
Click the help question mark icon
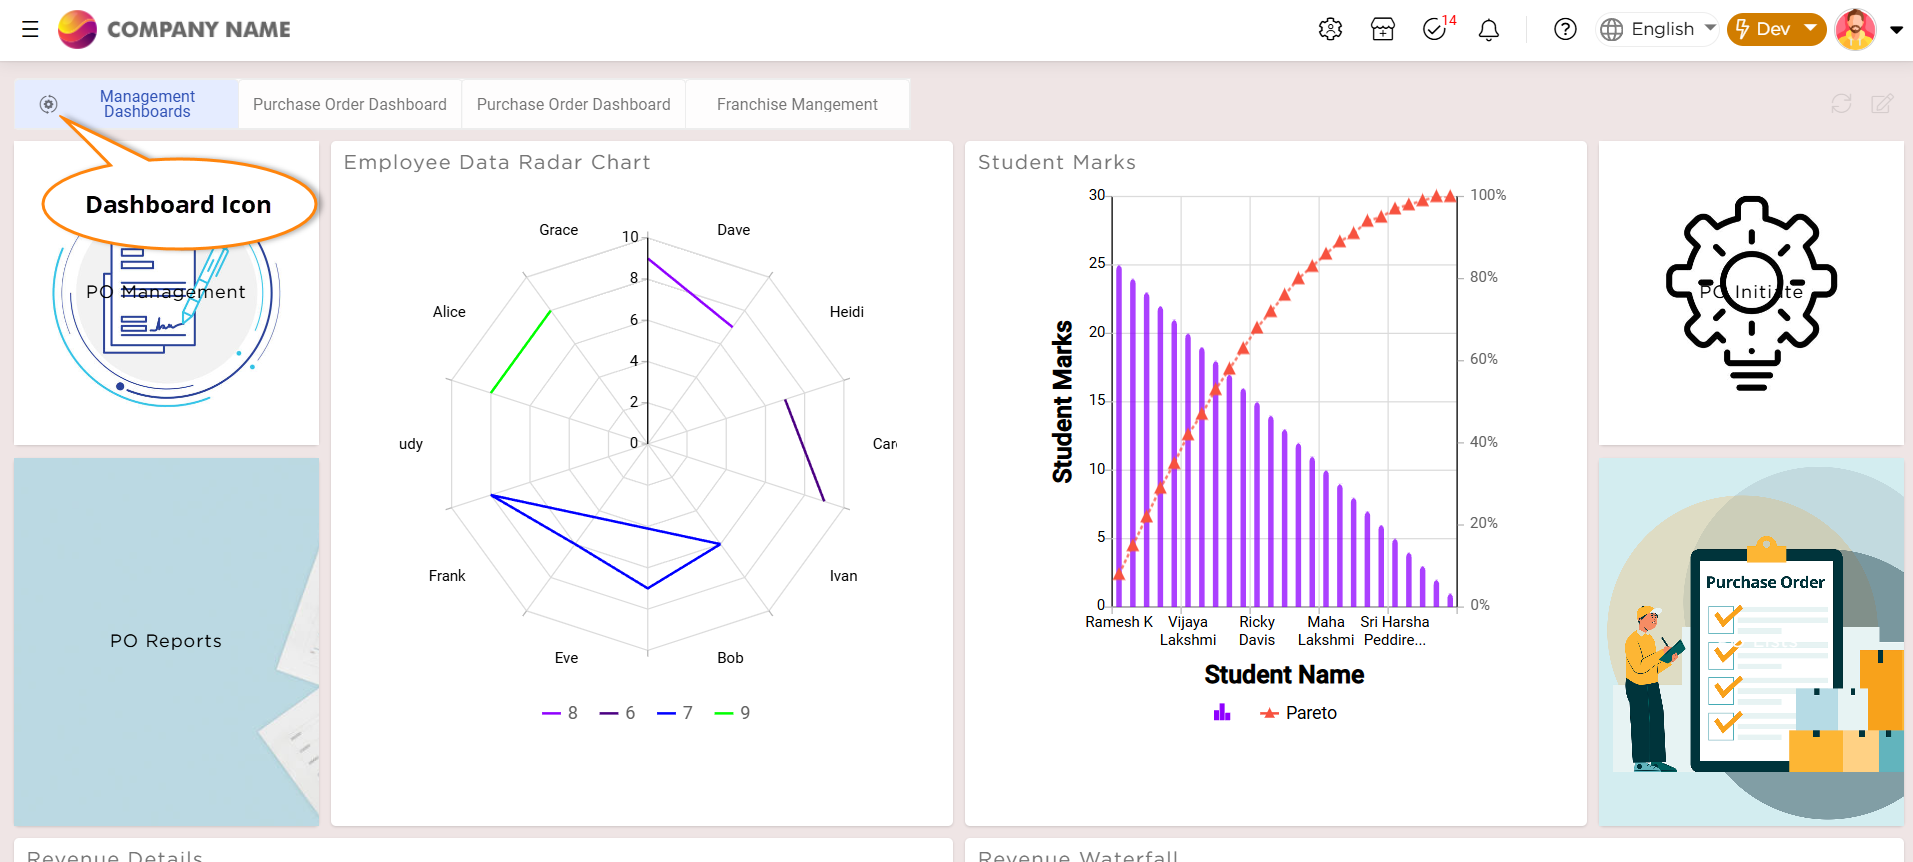point(1565,29)
